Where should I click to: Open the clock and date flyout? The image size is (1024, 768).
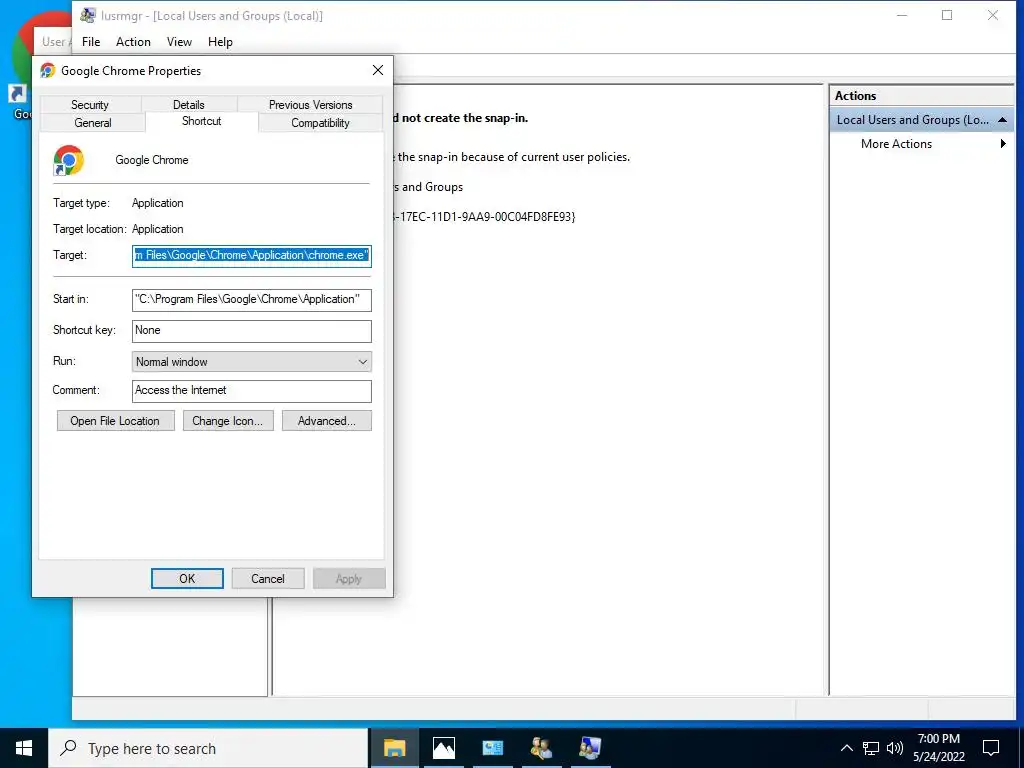point(938,748)
